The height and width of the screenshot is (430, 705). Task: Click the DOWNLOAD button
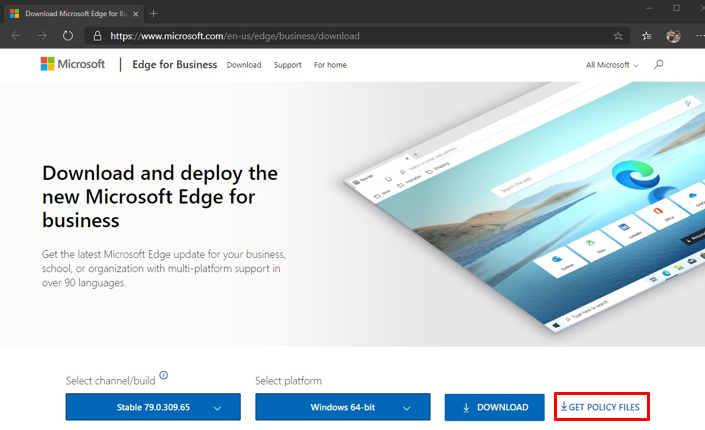(x=495, y=408)
